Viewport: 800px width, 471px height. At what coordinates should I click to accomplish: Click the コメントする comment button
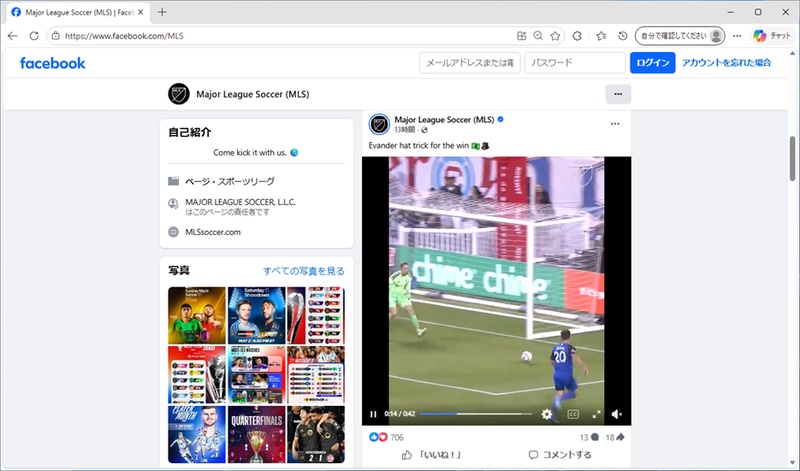coord(560,455)
